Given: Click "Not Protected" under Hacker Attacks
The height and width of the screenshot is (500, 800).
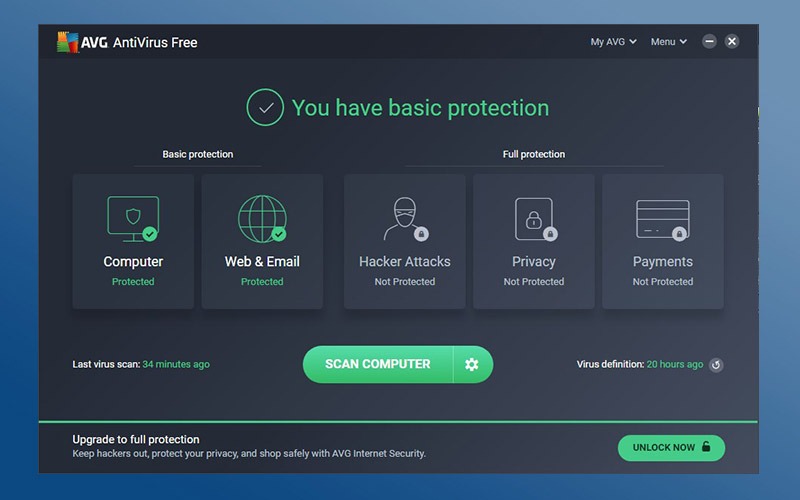Looking at the screenshot, I should pyautogui.click(x=405, y=282).
